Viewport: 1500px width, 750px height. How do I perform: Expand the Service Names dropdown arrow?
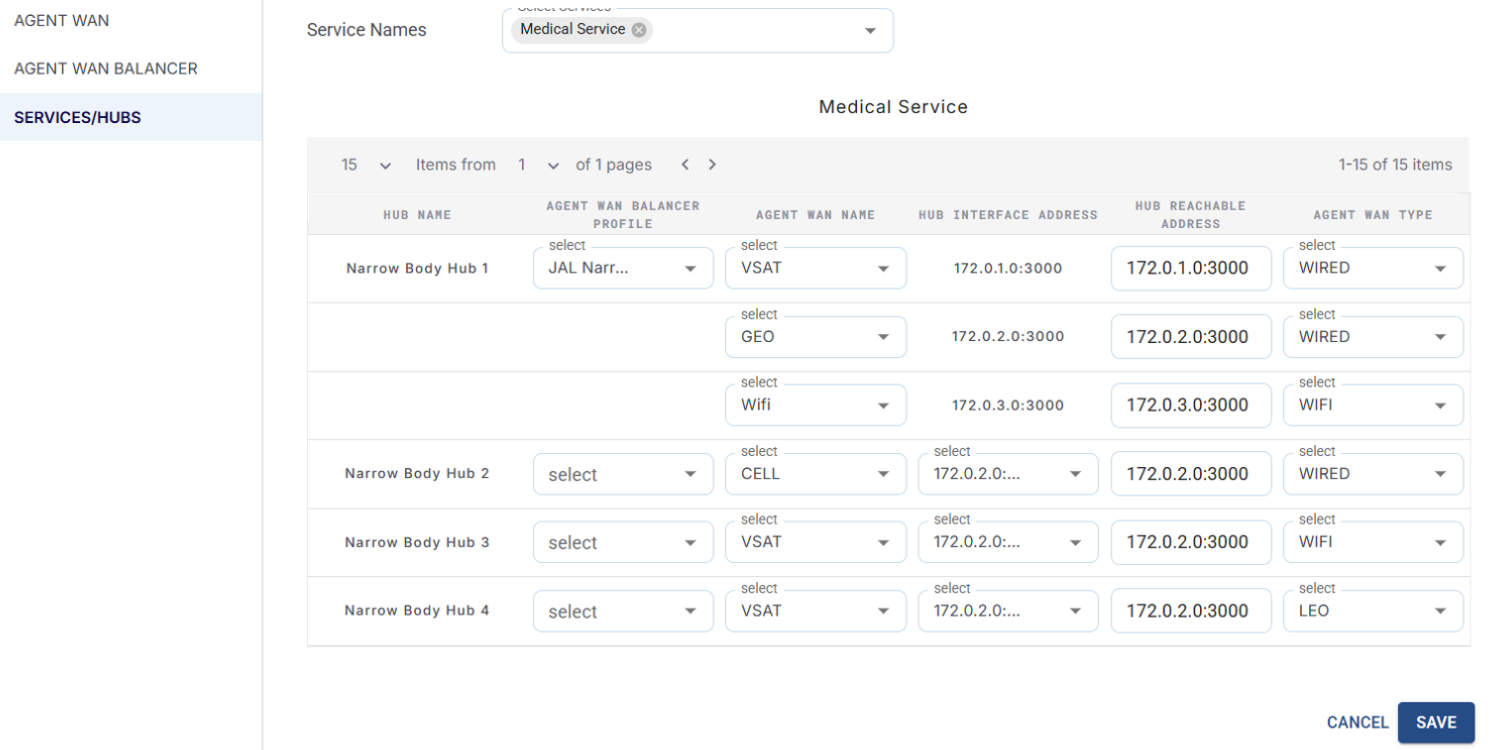[x=870, y=31]
